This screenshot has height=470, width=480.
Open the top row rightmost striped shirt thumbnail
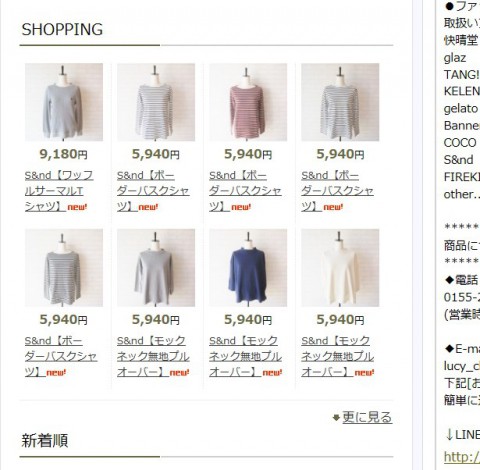tap(340, 102)
